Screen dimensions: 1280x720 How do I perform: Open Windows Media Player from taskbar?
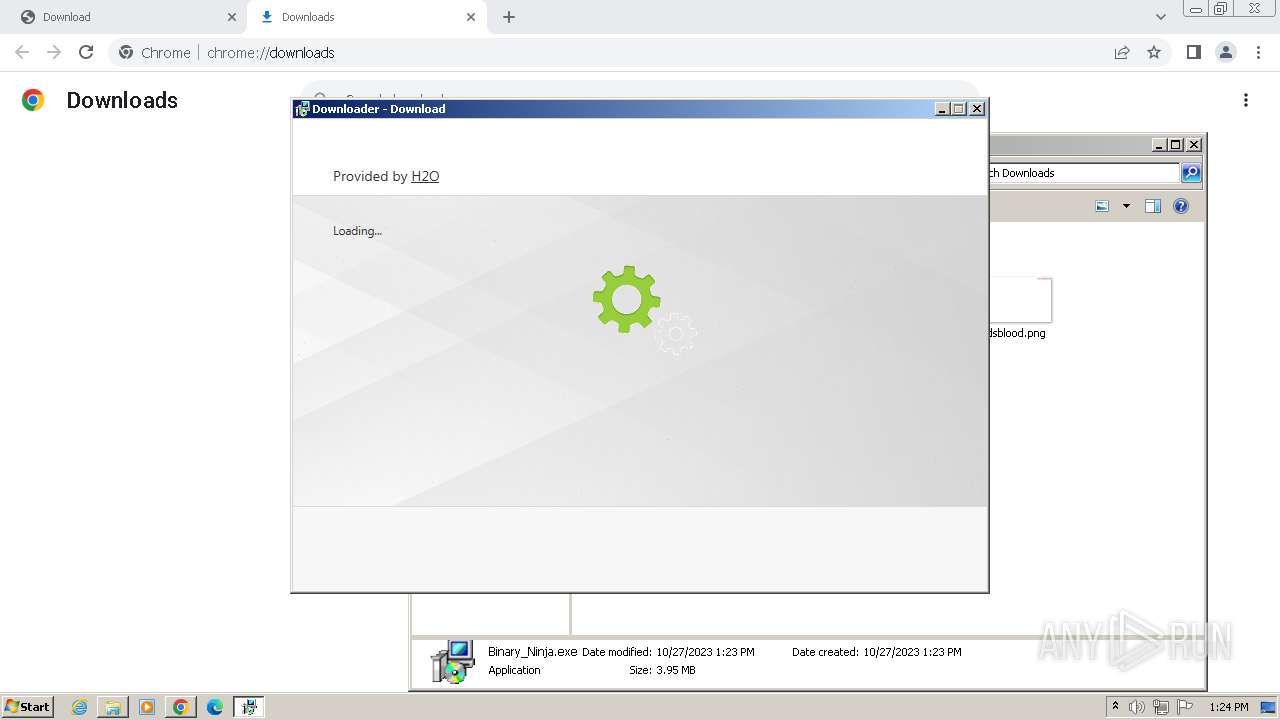147,707
